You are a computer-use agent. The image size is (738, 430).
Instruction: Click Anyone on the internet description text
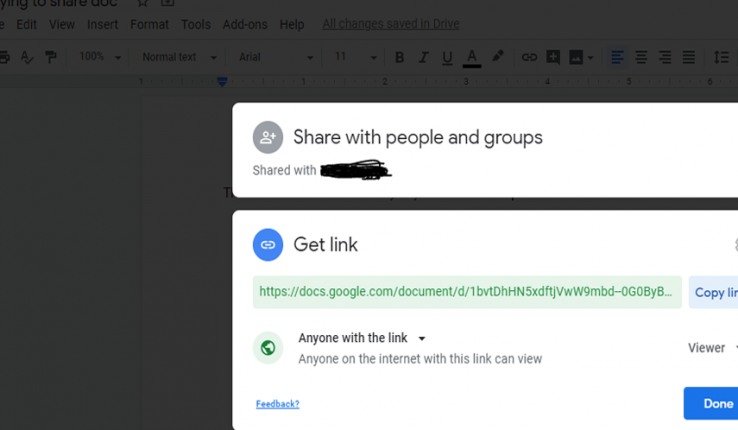click(x=420, y=359)
